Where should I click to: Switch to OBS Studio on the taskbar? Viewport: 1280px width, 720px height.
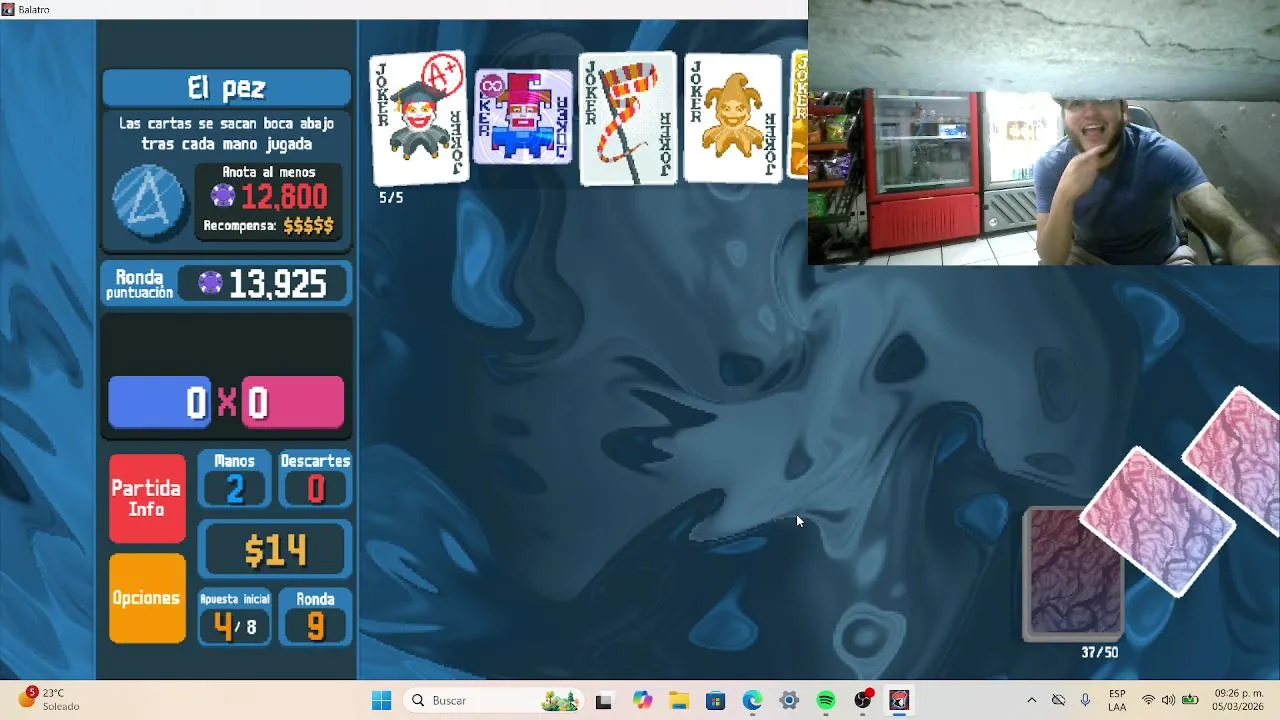point(863,701)
